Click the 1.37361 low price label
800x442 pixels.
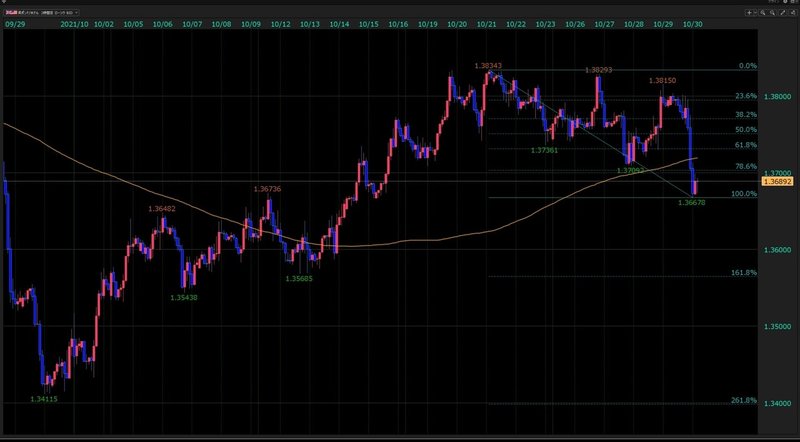click(x=544, y=150)
